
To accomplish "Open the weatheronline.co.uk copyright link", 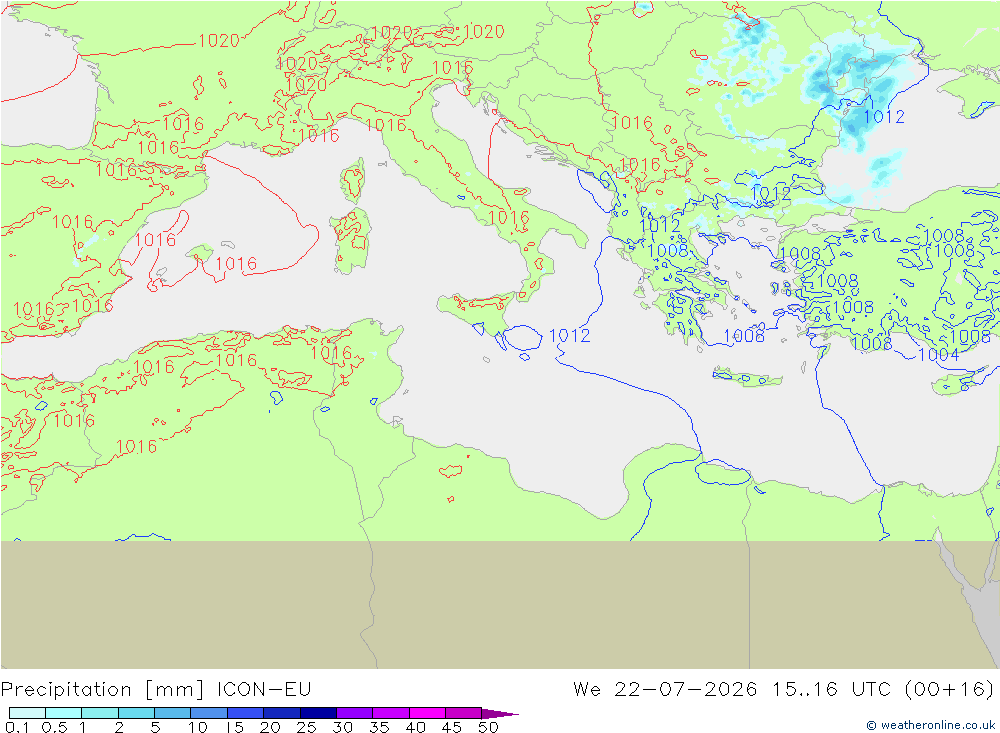I will click(x=931, y=725).
